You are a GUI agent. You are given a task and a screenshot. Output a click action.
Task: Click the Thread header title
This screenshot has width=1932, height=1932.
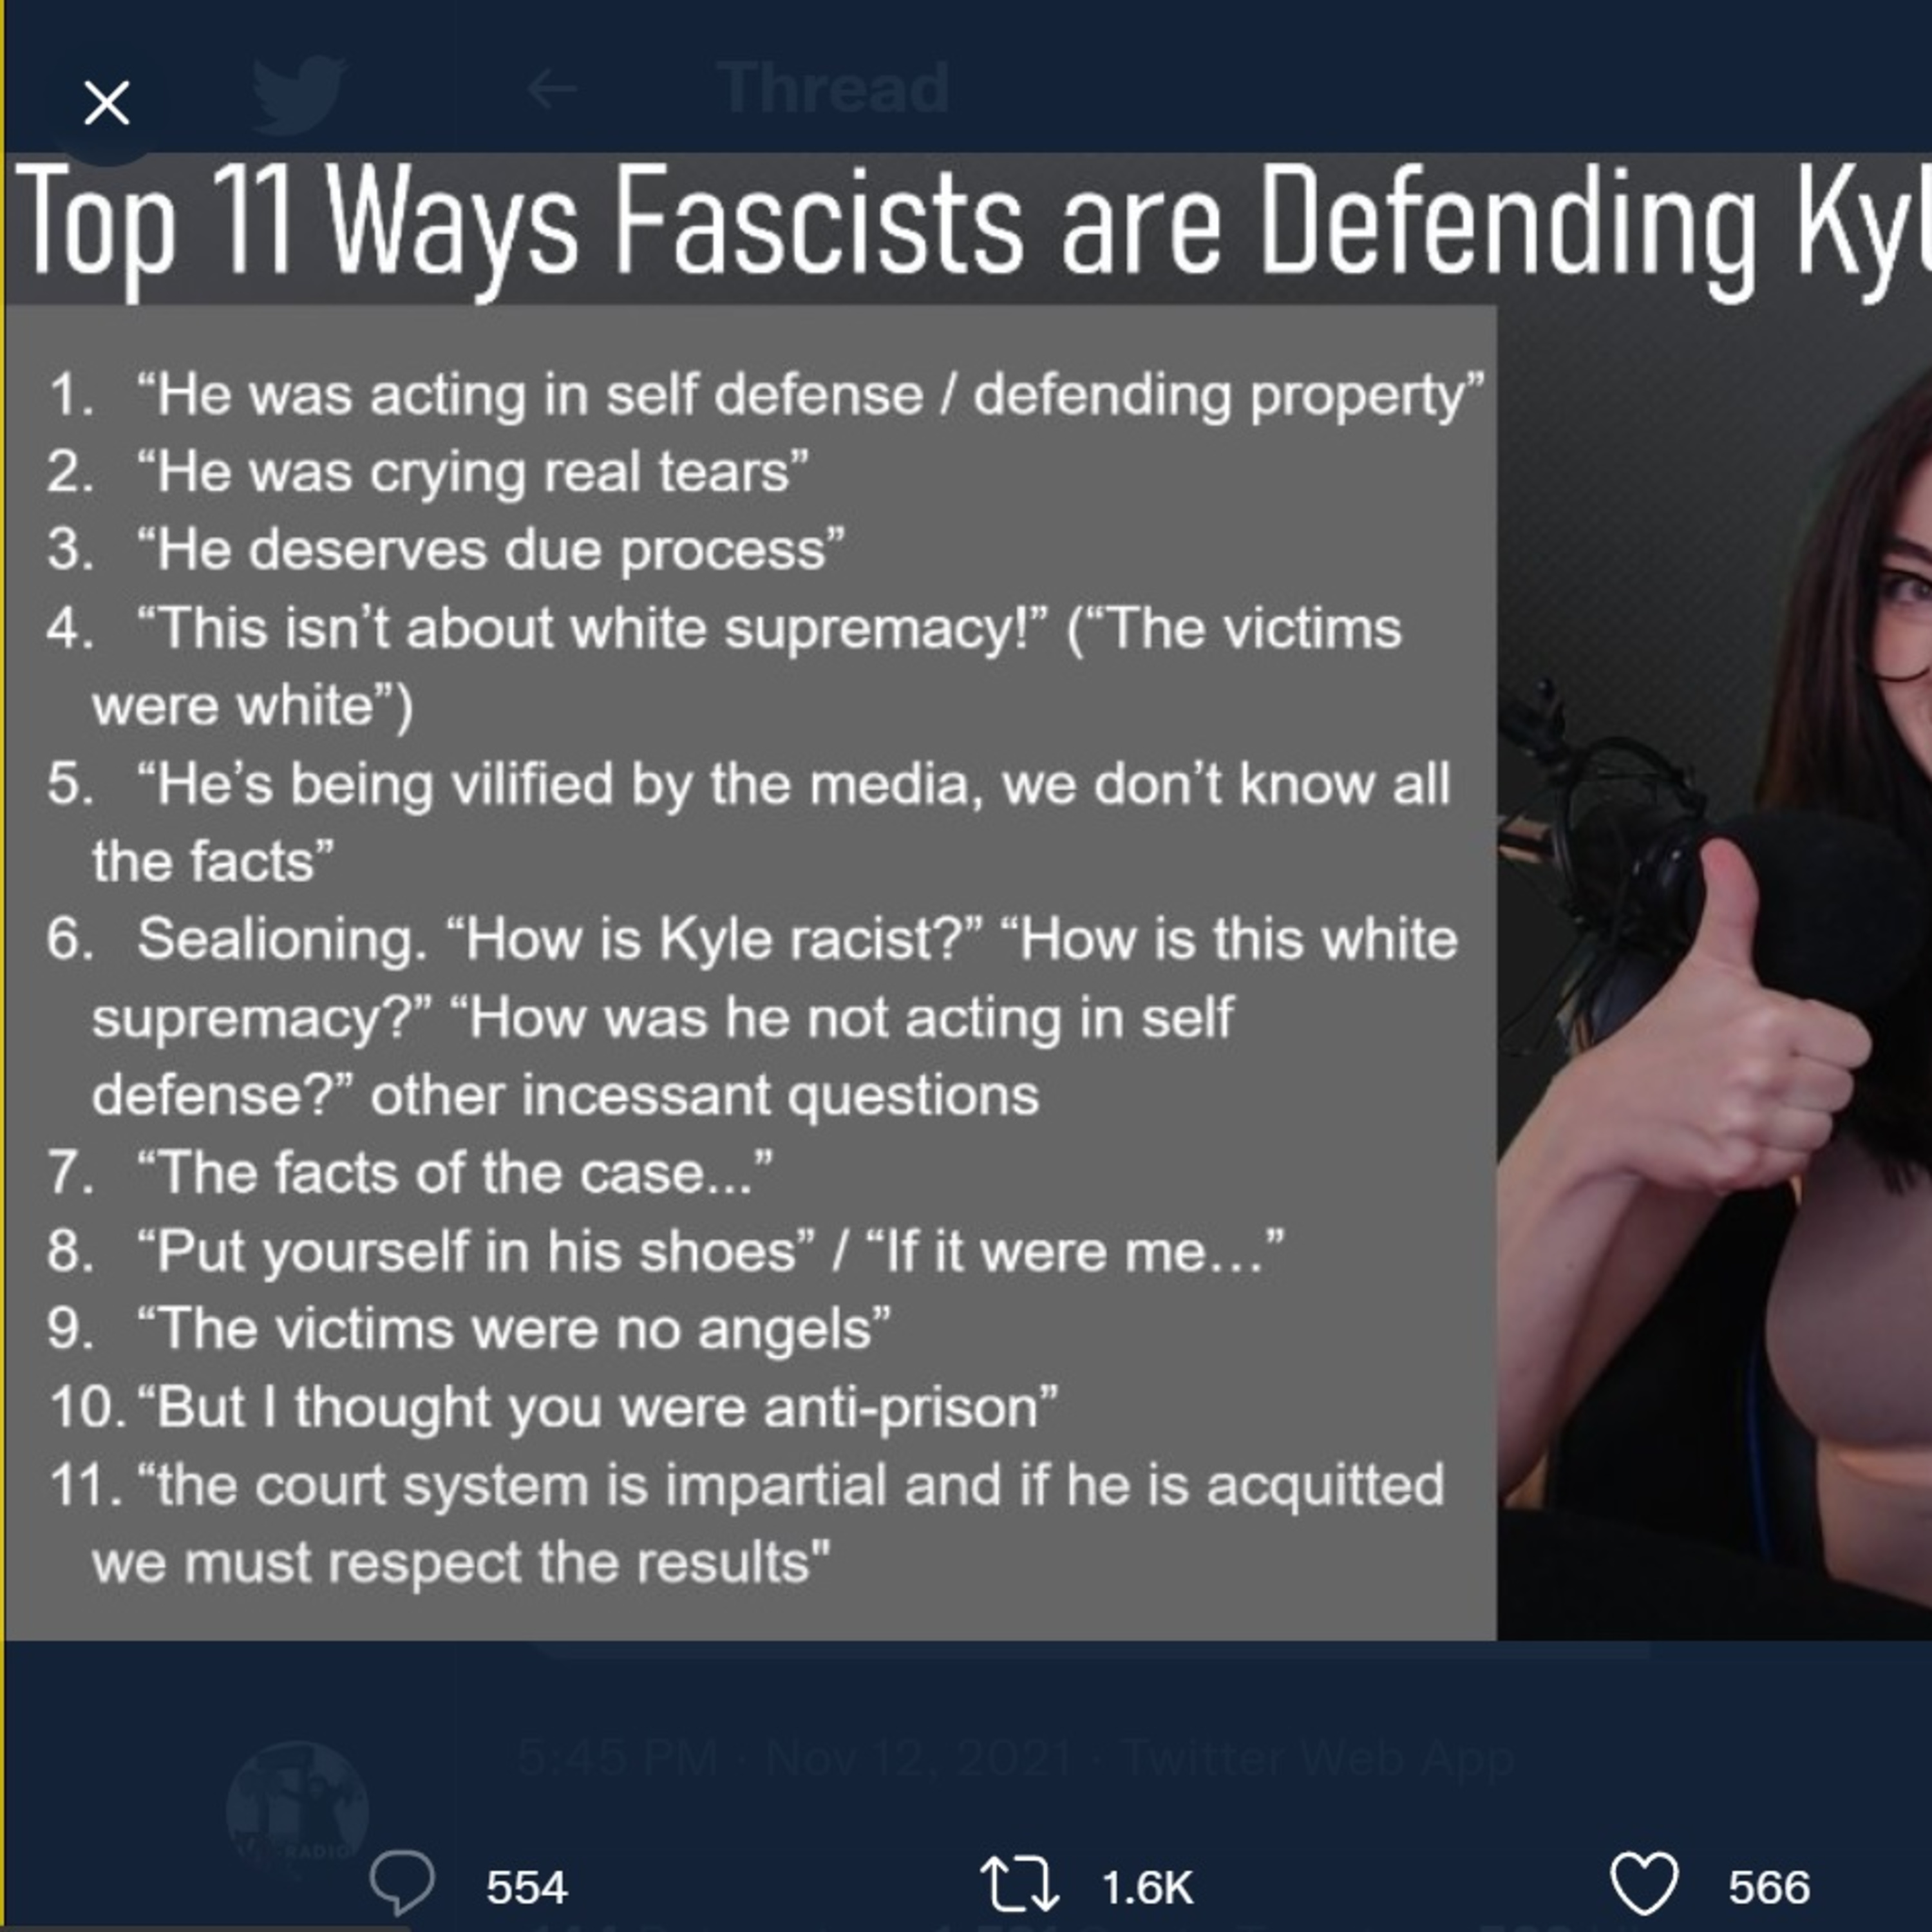tap(833, 88)
